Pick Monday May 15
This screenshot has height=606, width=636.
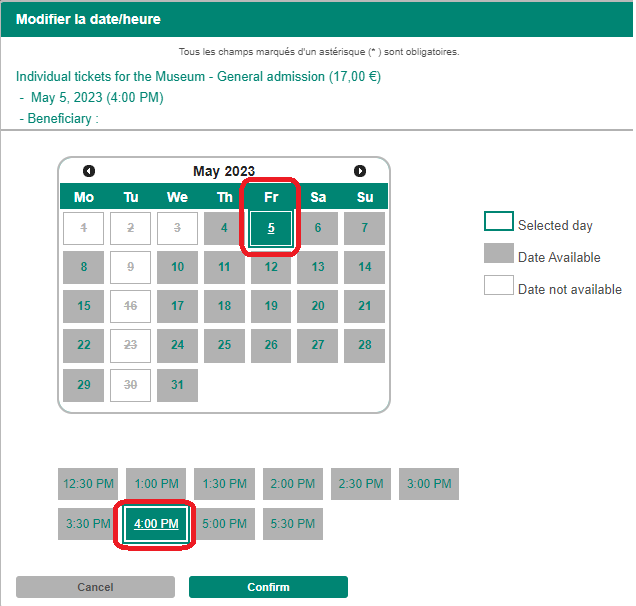(x=84, y=306)
